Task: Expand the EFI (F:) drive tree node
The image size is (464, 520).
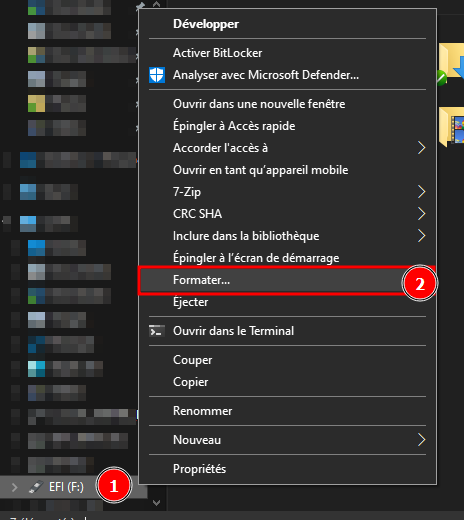Action: [14, 487]
